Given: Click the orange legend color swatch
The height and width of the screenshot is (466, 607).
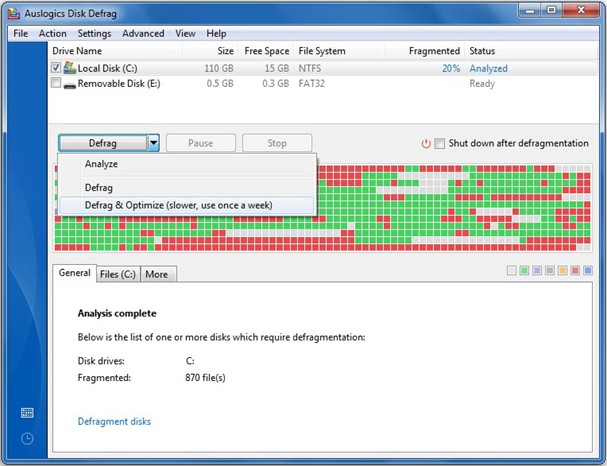Looking at the screenshot, I should 562,271.
